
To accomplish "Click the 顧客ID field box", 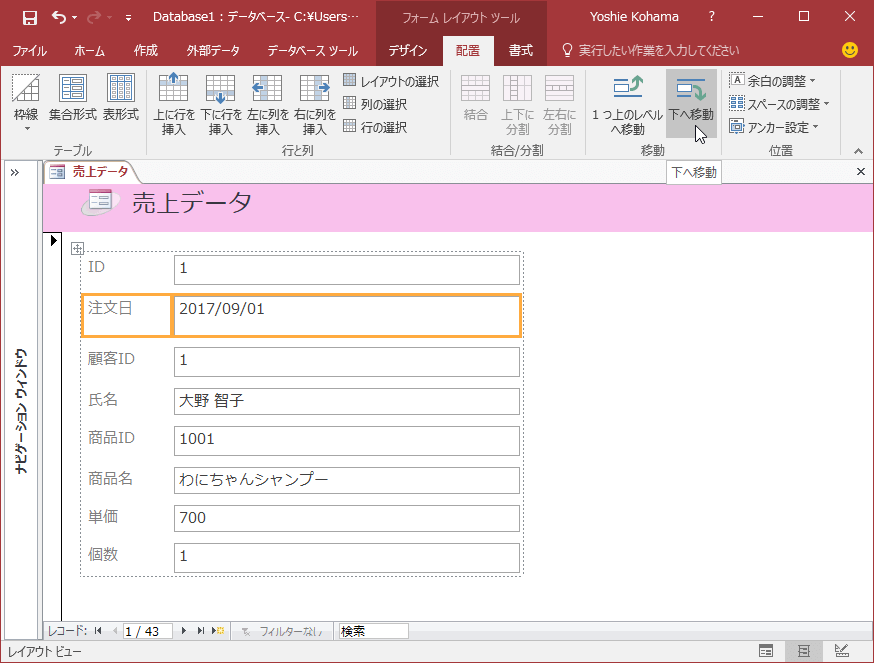I will (347, 361).
